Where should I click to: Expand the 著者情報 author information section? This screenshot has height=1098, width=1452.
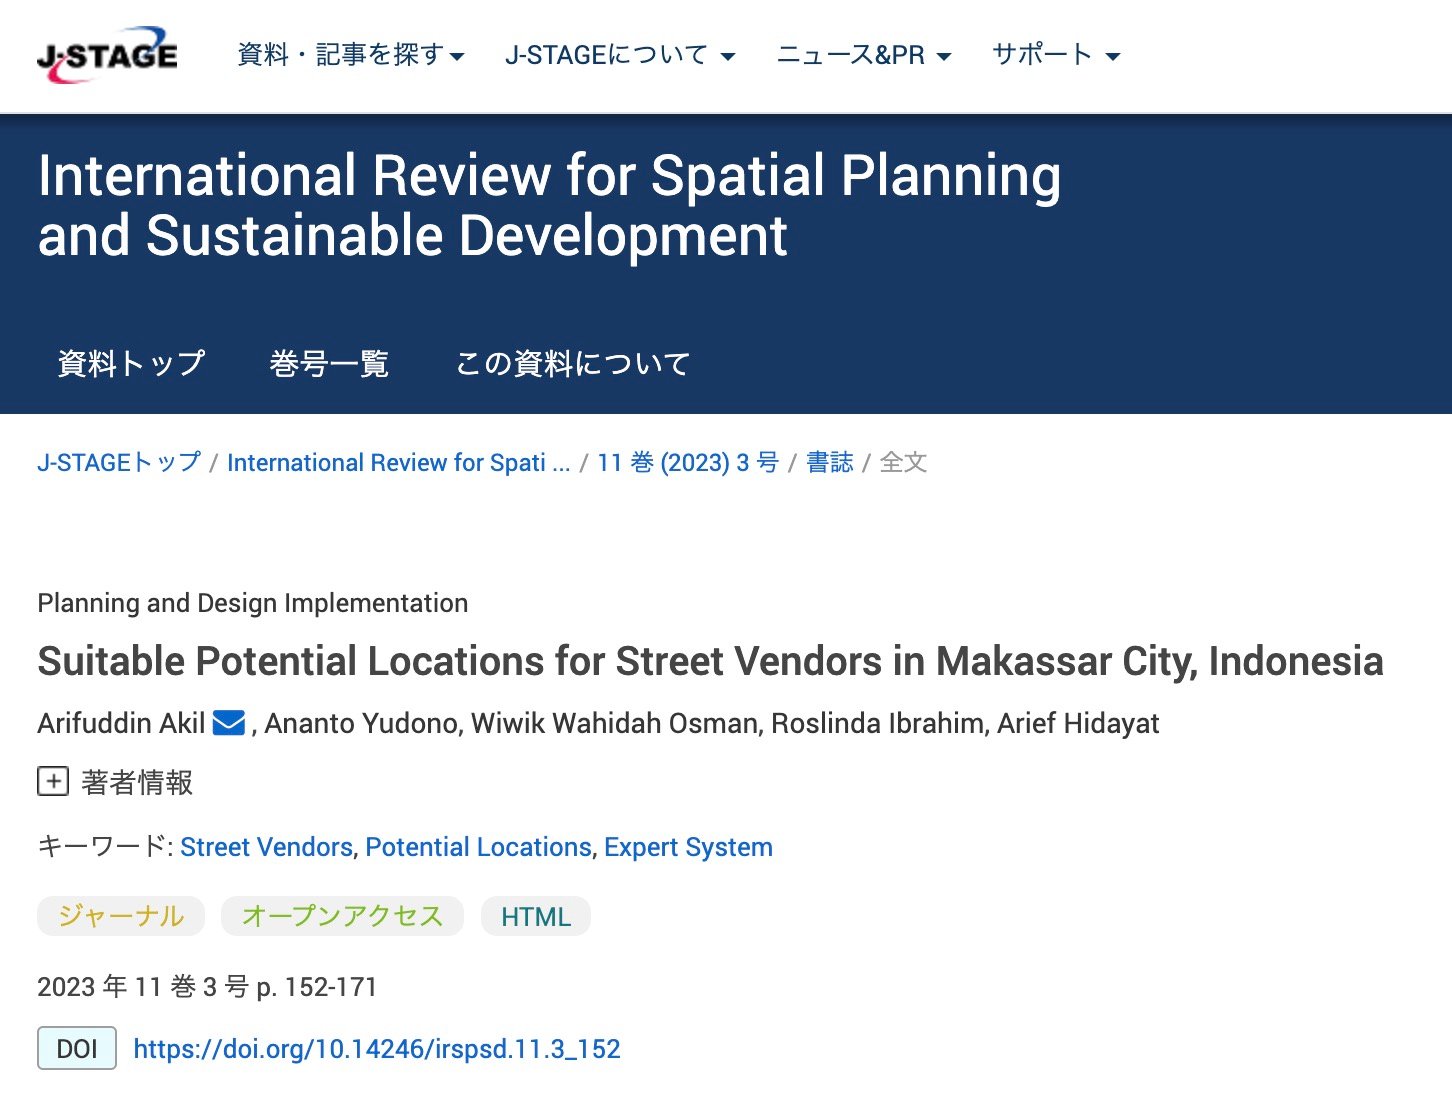(53, 782)
